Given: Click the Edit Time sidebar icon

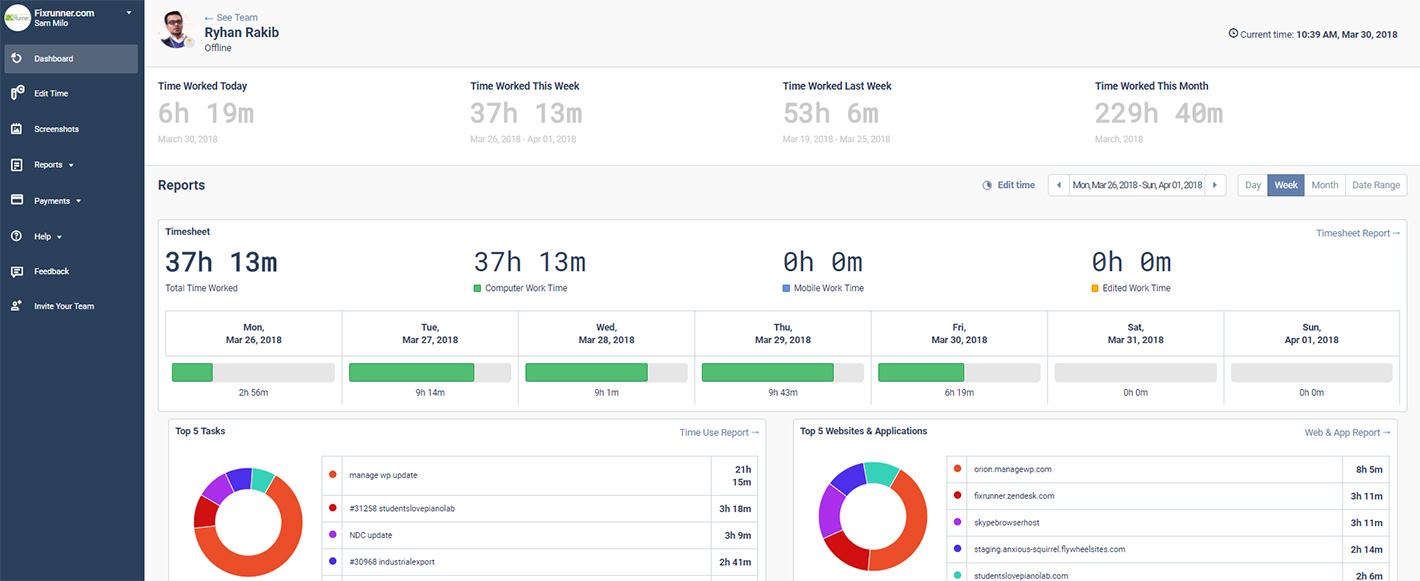Looking at the screenshot, I should (x=17, y=94).
